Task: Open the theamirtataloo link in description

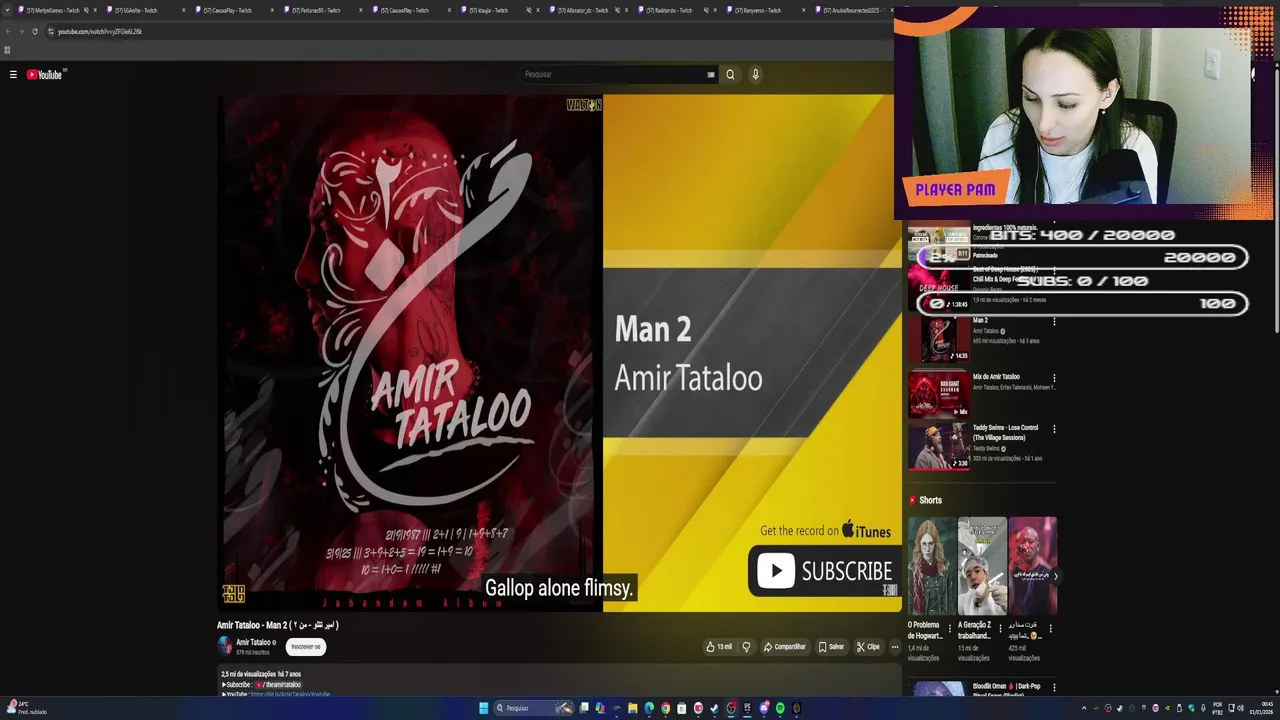Action: pyautogui.click(x=278, y=685)
